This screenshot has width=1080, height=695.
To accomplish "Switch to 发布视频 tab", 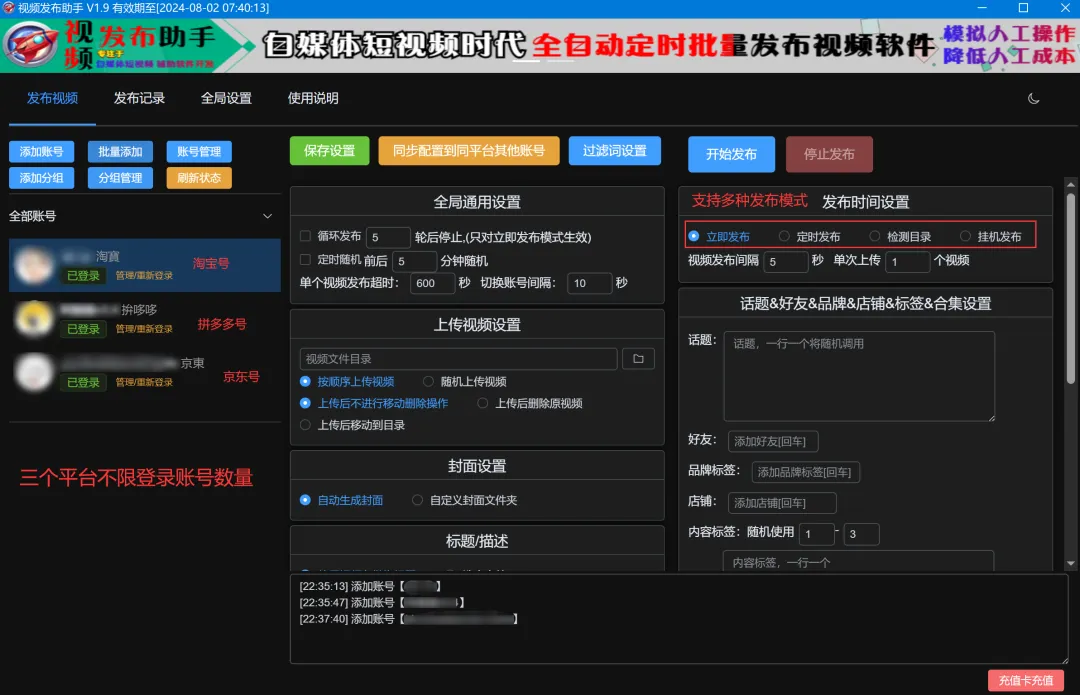I will point(52,98).
